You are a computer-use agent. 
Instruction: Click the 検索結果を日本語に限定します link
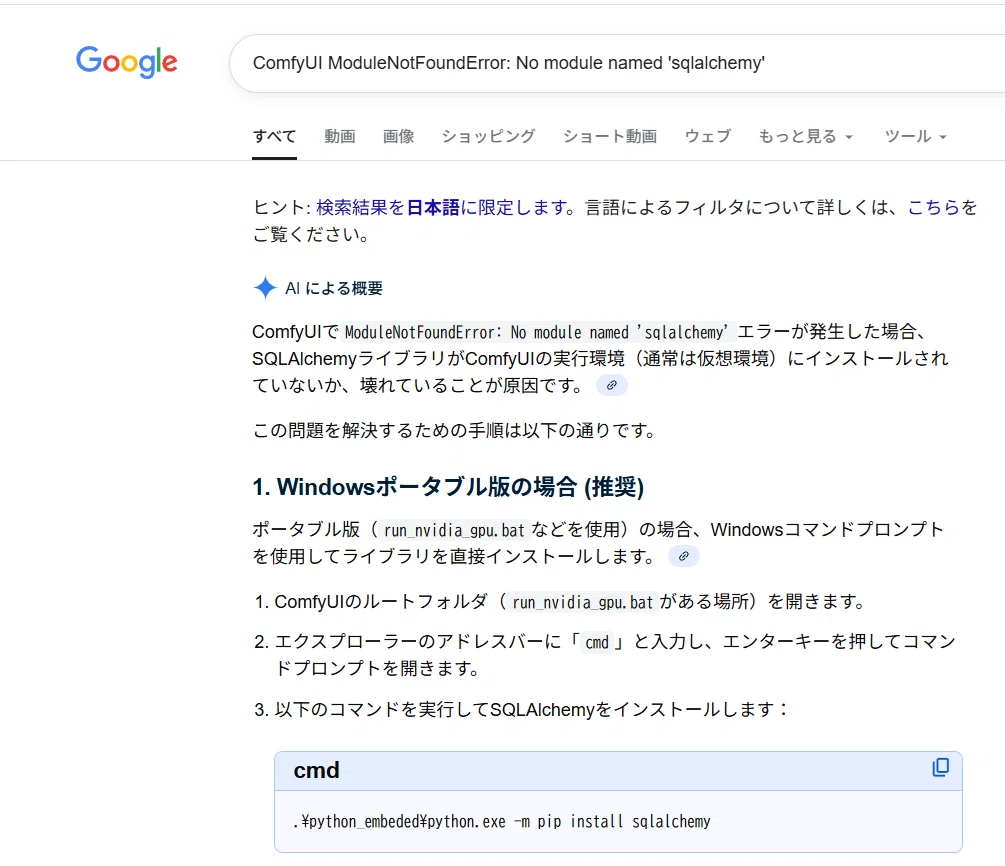pyautogui.click(x=443, y=207)
